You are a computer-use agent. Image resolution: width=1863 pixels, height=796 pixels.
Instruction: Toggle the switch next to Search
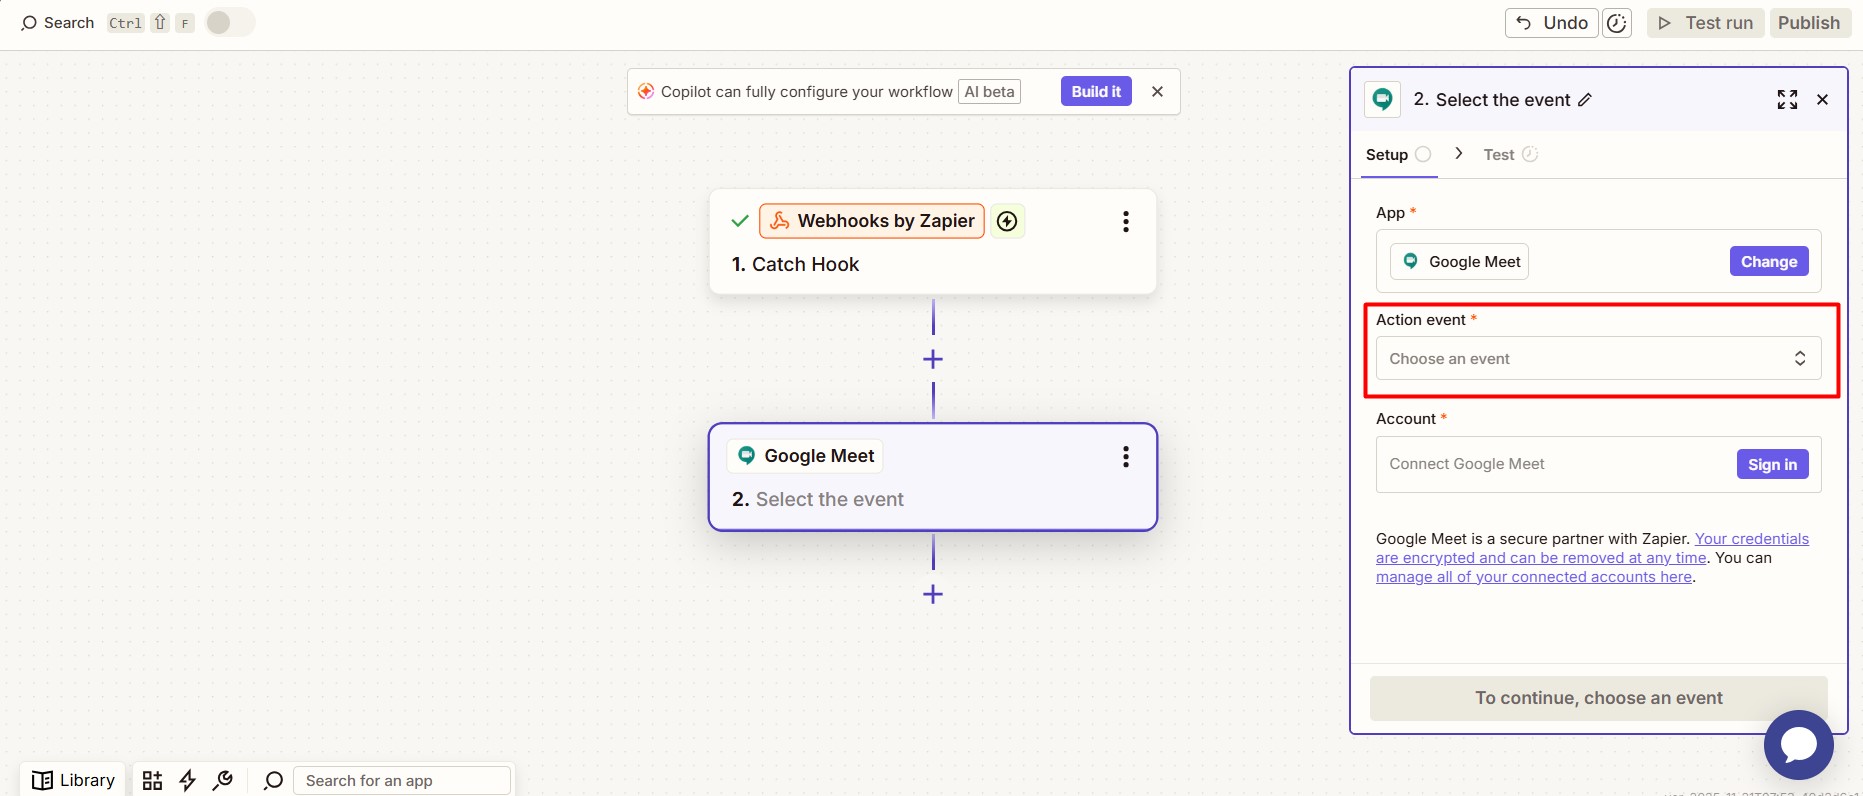(x=230, y=23)
